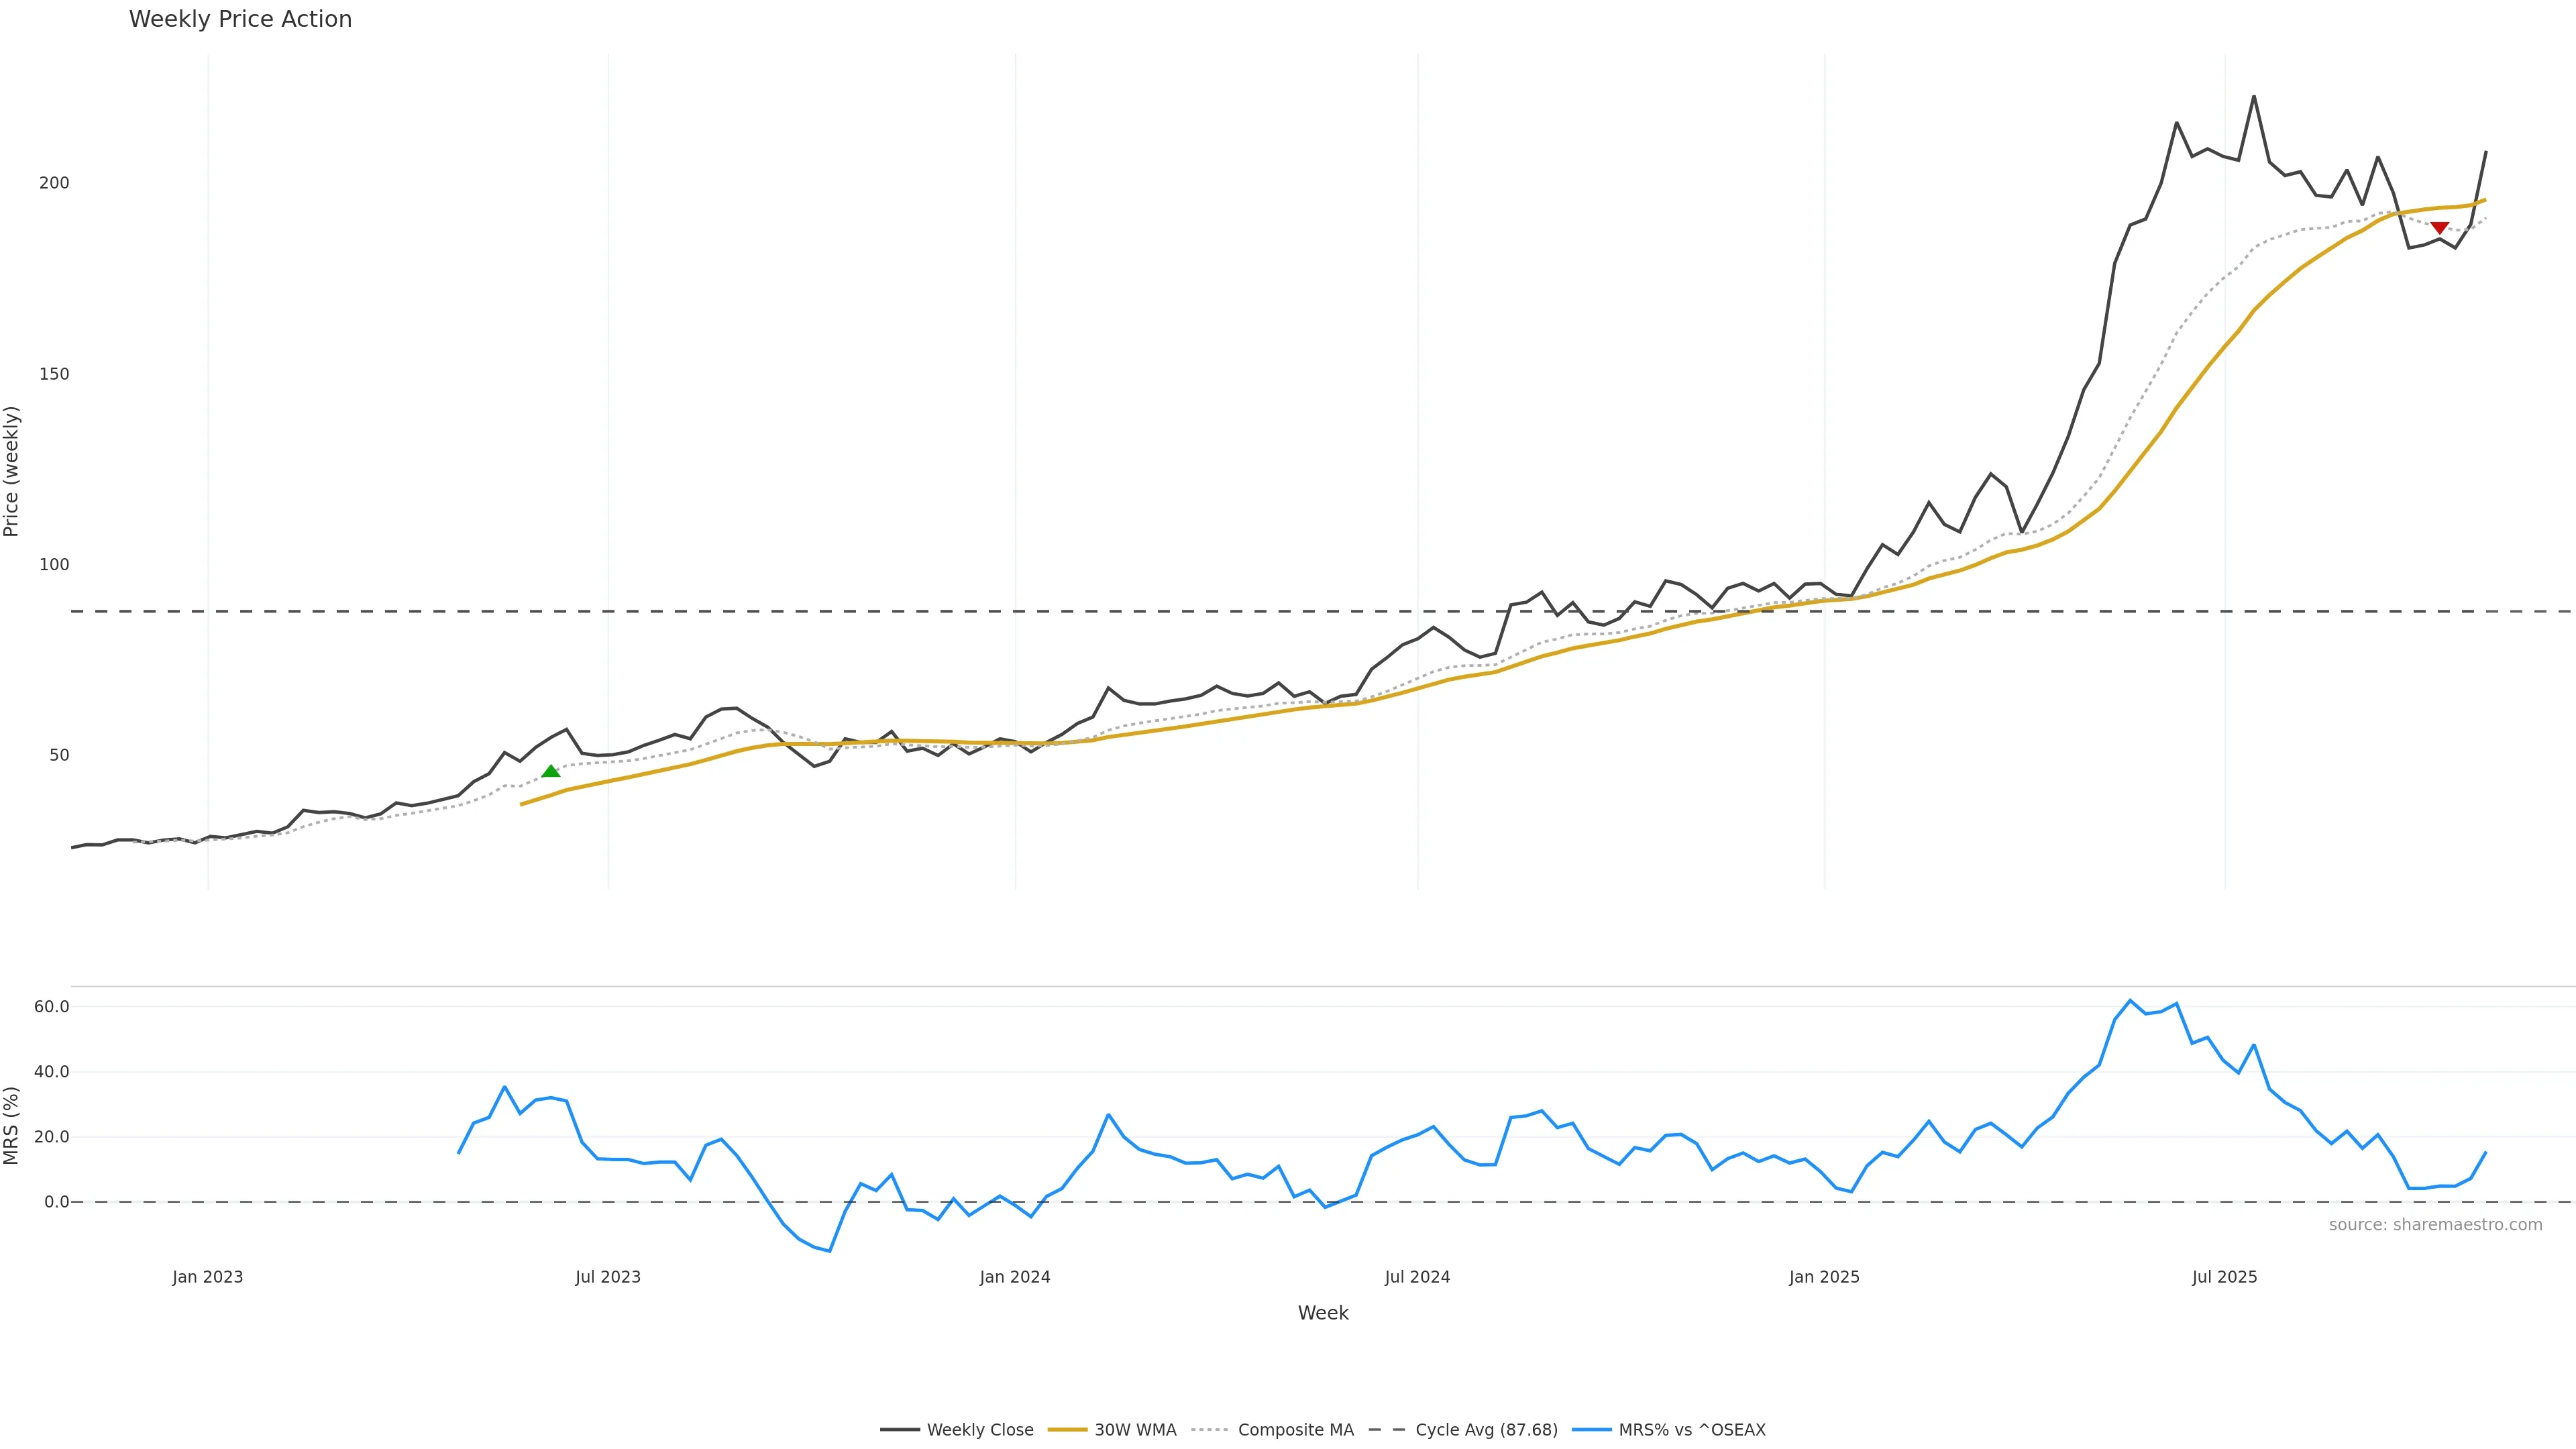The height and width of the screenshot is (1449, 2576).
Task: Click the Week x-axis title
Action: (x=1323, y=1313)
